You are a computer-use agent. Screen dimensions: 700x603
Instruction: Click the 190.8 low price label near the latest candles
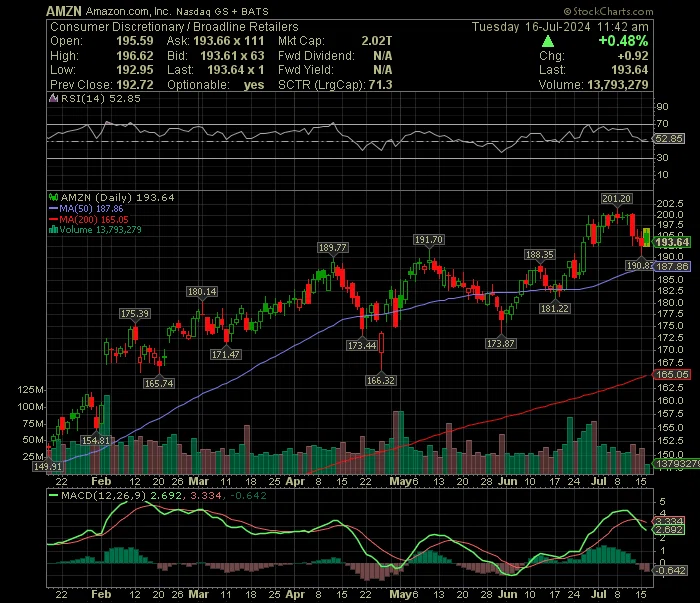pyautogui.click(x=639, y=266)
